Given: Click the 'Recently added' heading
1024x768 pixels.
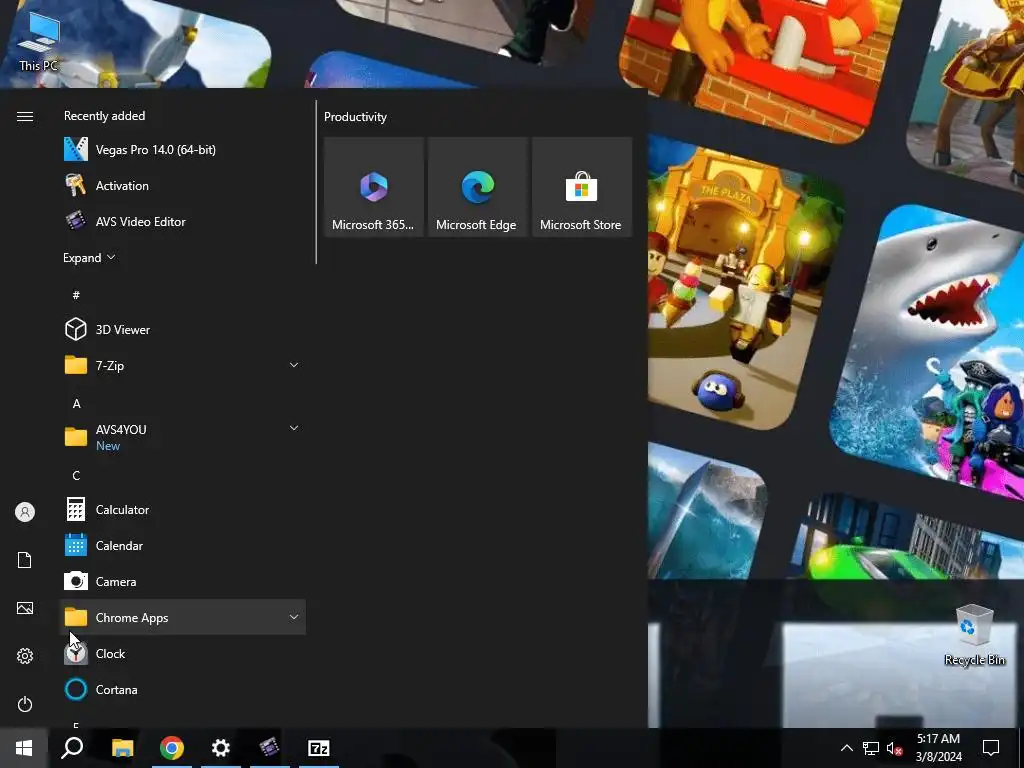Looking at the screenshot, I should click(x=104, y=116).
